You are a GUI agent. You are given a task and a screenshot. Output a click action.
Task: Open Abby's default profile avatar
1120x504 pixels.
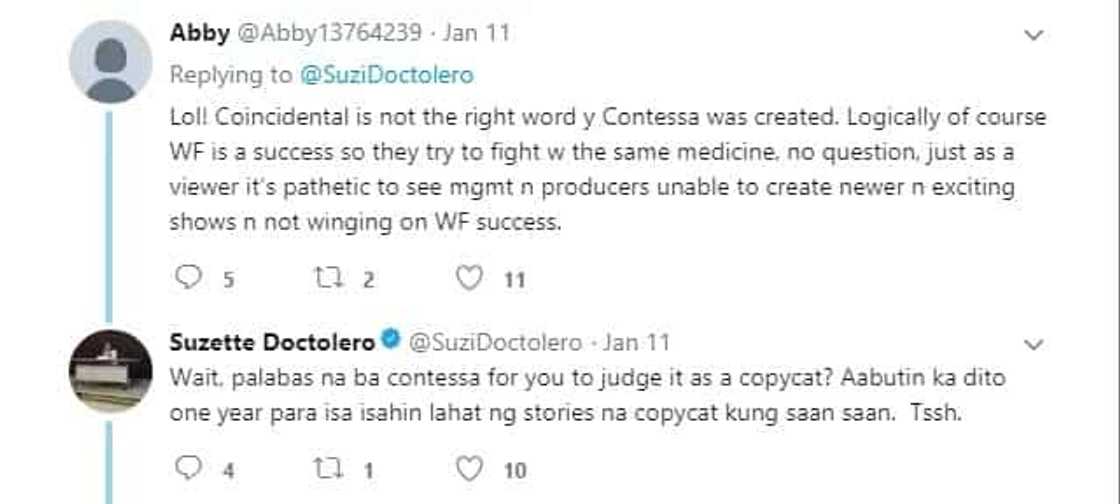coord(110,61)
